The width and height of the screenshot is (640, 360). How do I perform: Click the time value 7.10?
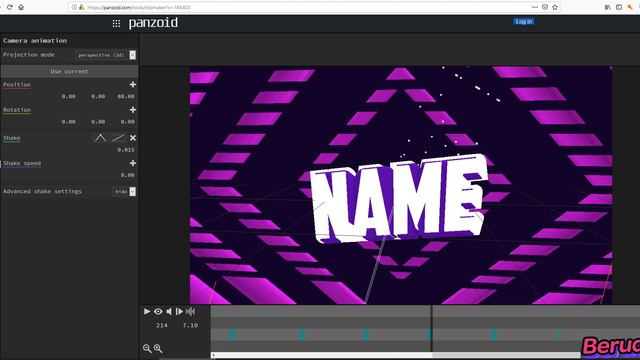tap(190, 325)
